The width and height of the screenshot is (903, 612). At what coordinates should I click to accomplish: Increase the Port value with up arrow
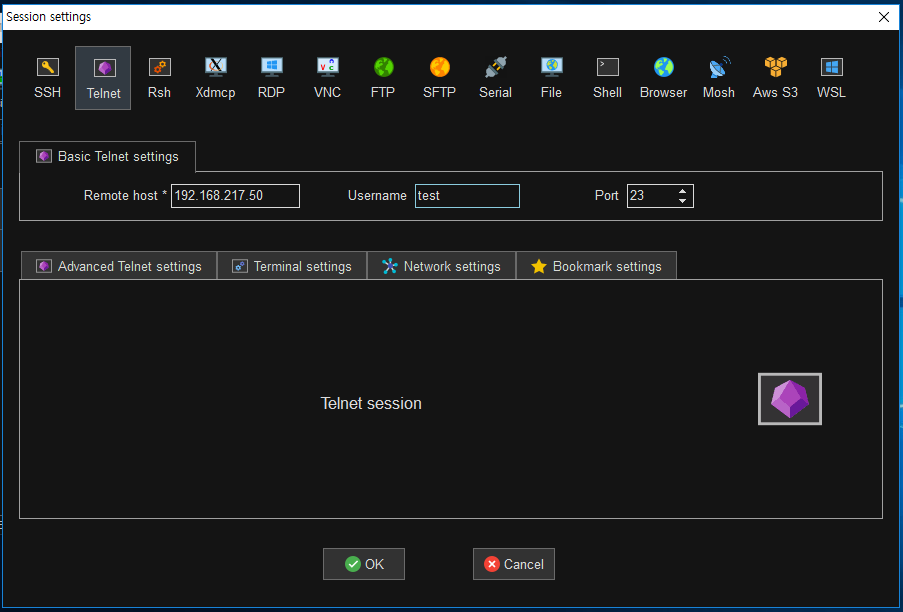pos(682,191)
